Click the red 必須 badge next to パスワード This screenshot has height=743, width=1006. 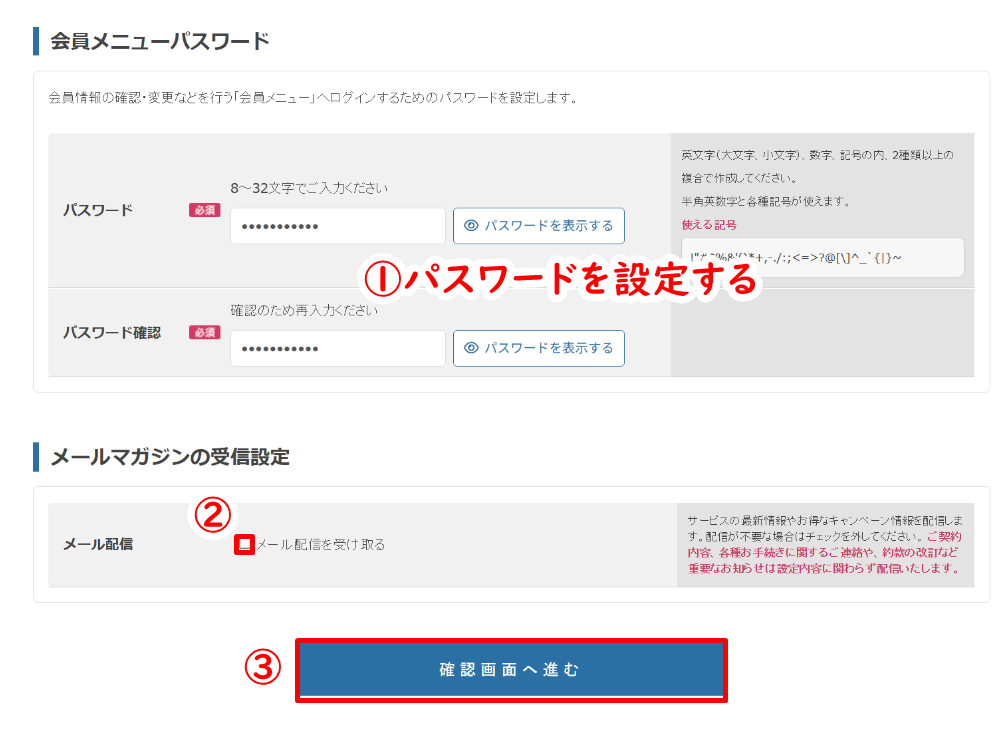point(204,210)
